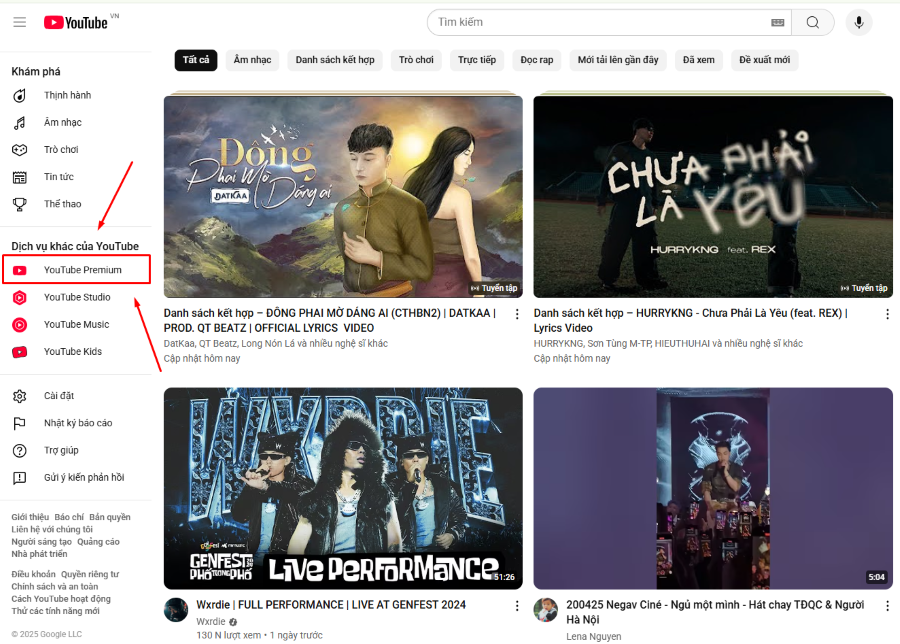900x644 pixels.
Task: Select the Trò chơi filter chip
Action: point(416,60)
